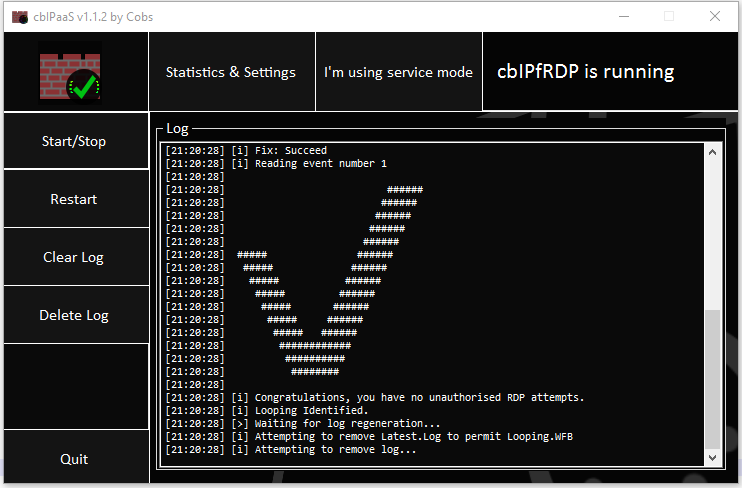Close the cbIPaaS window
The width and height of the screenshot is (742, 488).
[715, 16]
